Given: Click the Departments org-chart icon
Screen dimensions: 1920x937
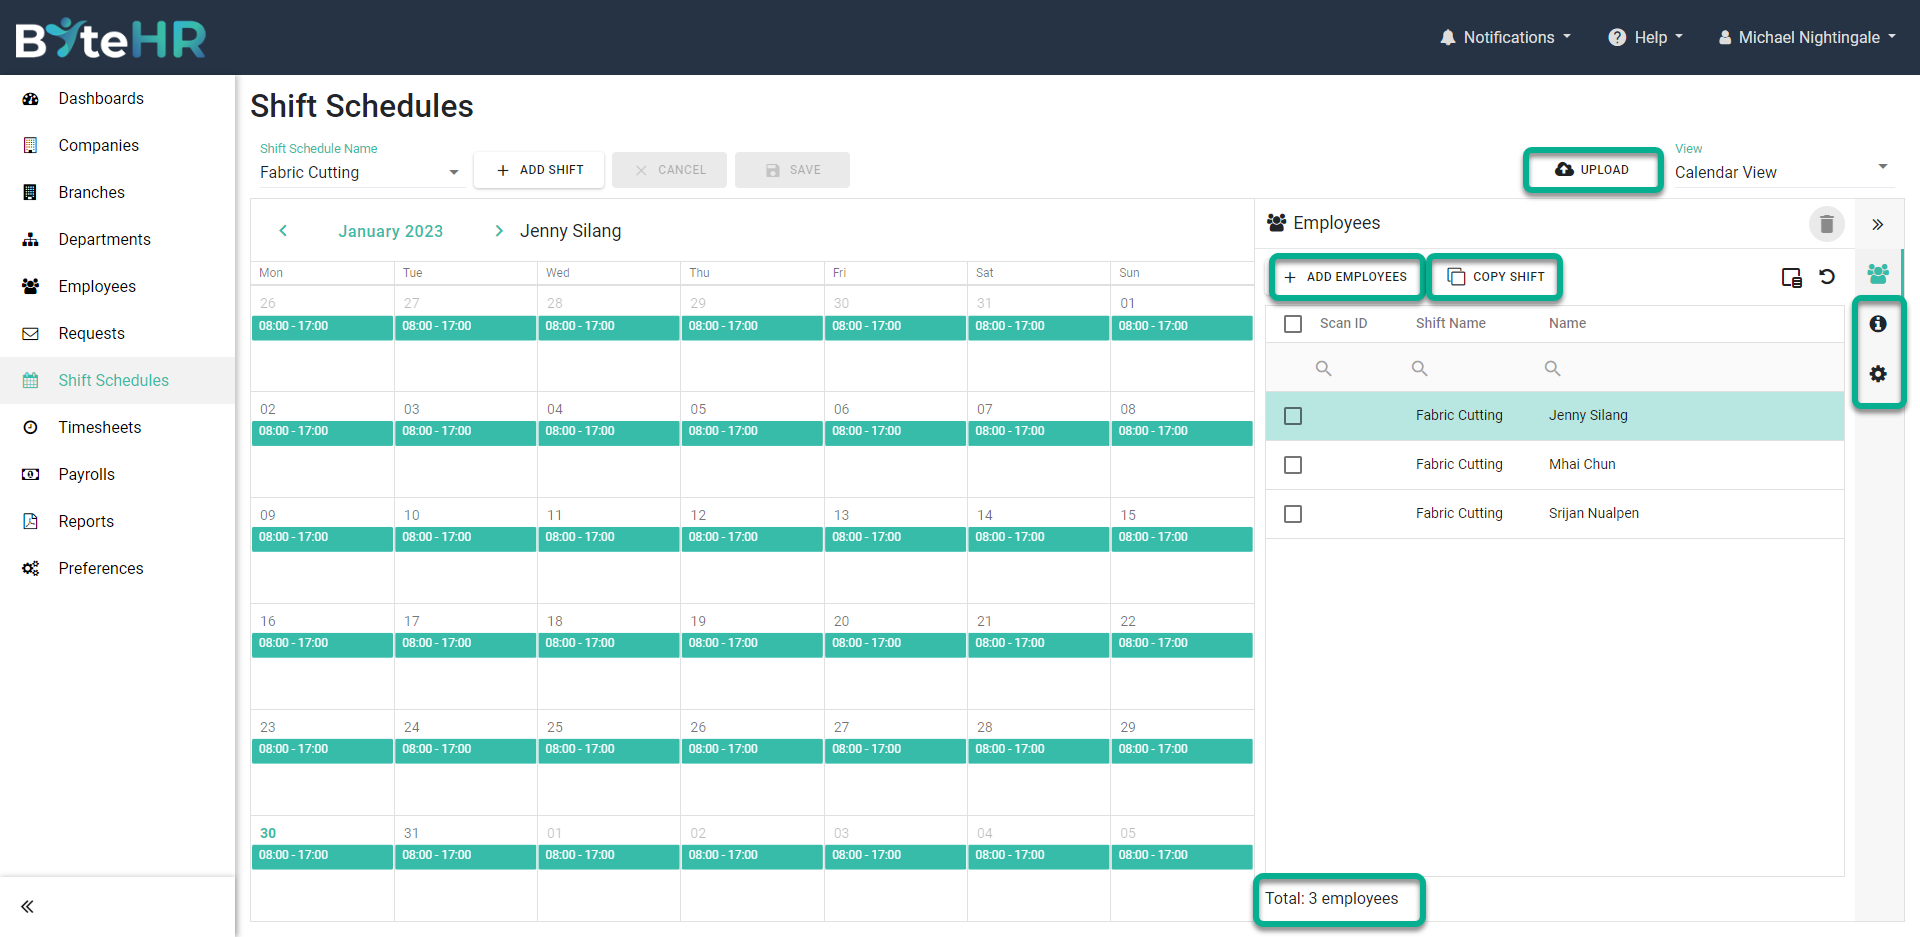Looking at the screenshot, I should click(30, 240).
